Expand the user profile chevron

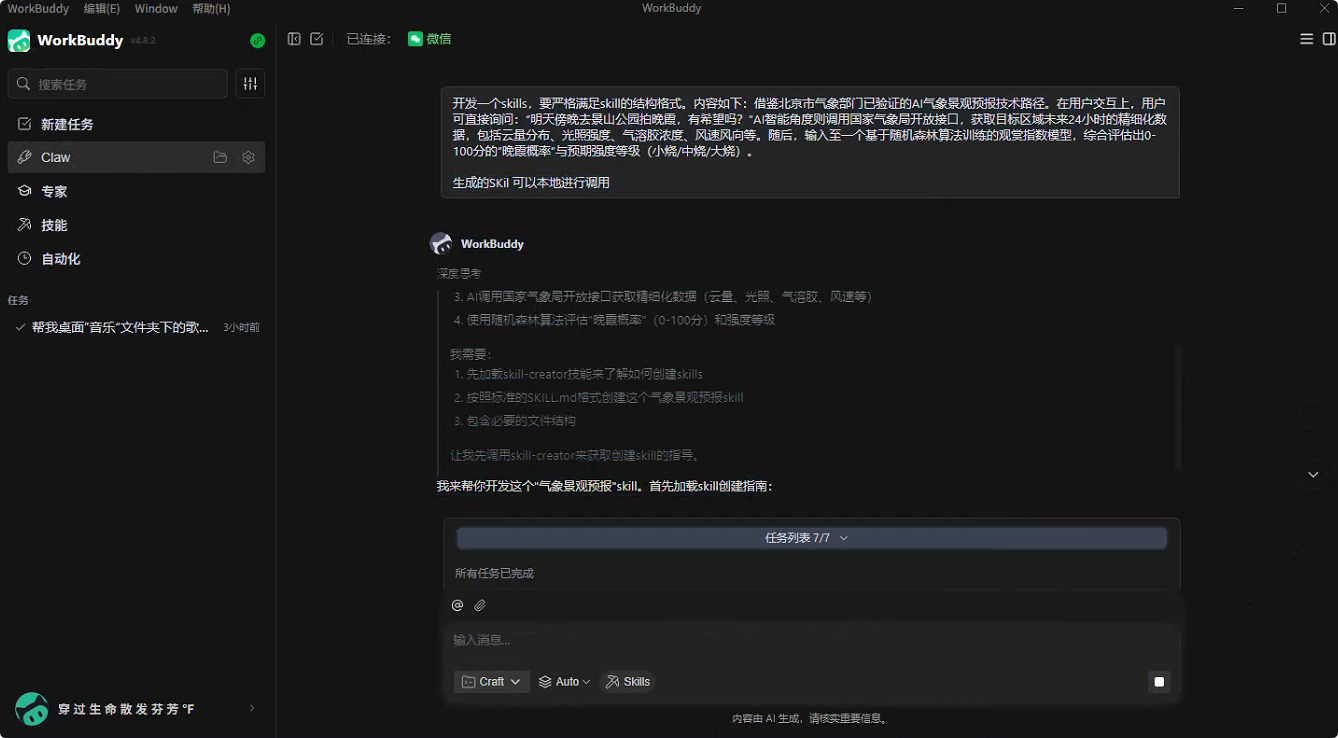(x=252, y=708)
